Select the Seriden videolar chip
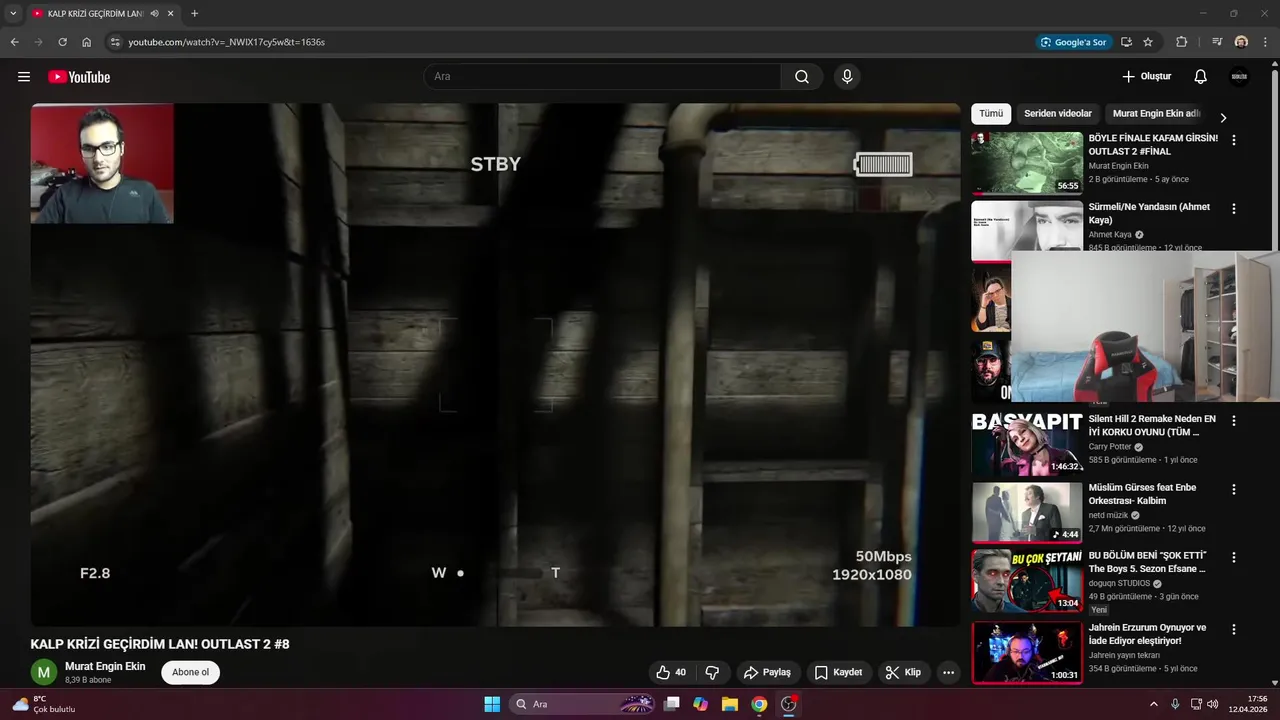The image size is (1280, 720). coord(1058,114)
